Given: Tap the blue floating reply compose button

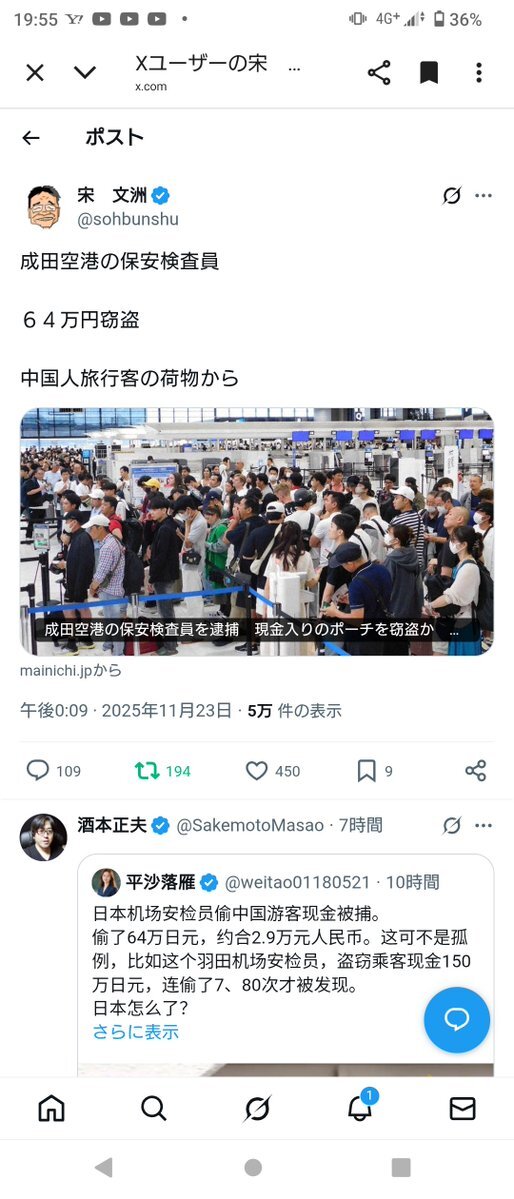Looking at the screenshot, I should pyautogui.click(x=457, y=1020).
